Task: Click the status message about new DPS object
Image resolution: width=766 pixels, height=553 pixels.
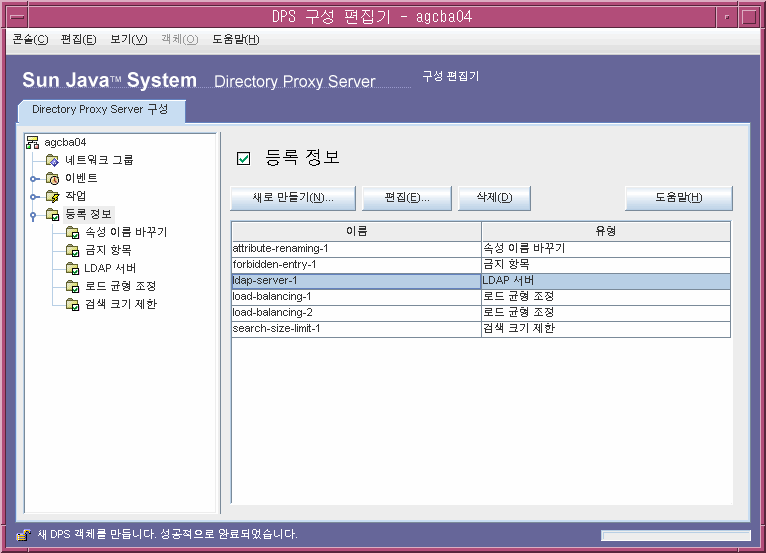Action: (x=167, y=534)
